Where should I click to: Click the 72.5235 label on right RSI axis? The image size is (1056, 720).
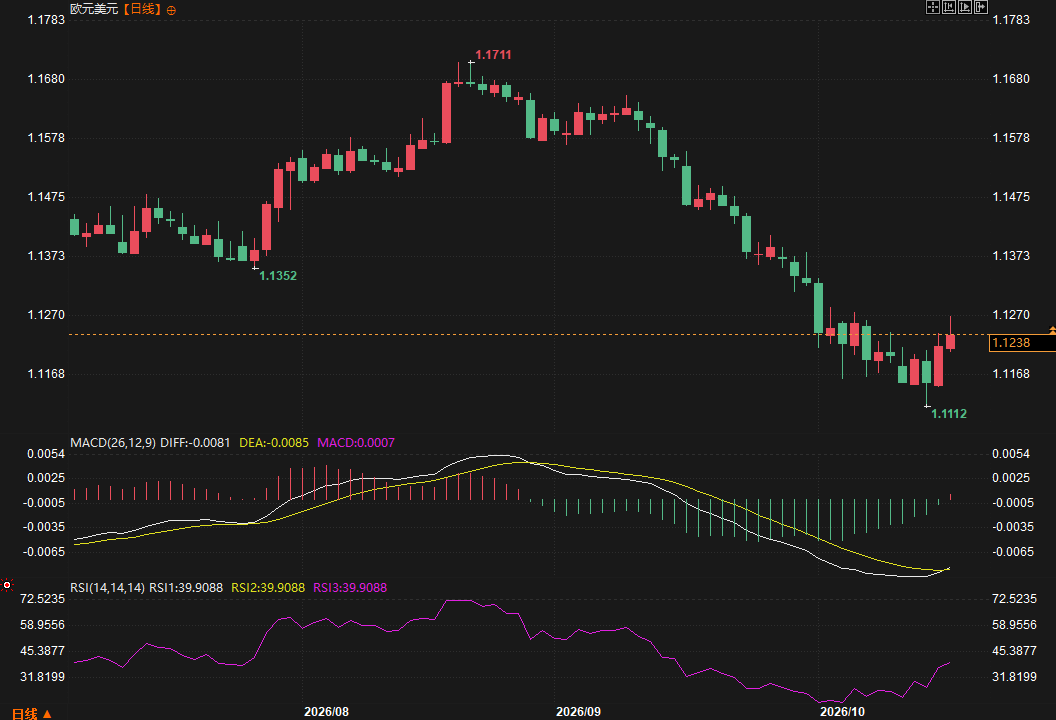click(1014, 599)
